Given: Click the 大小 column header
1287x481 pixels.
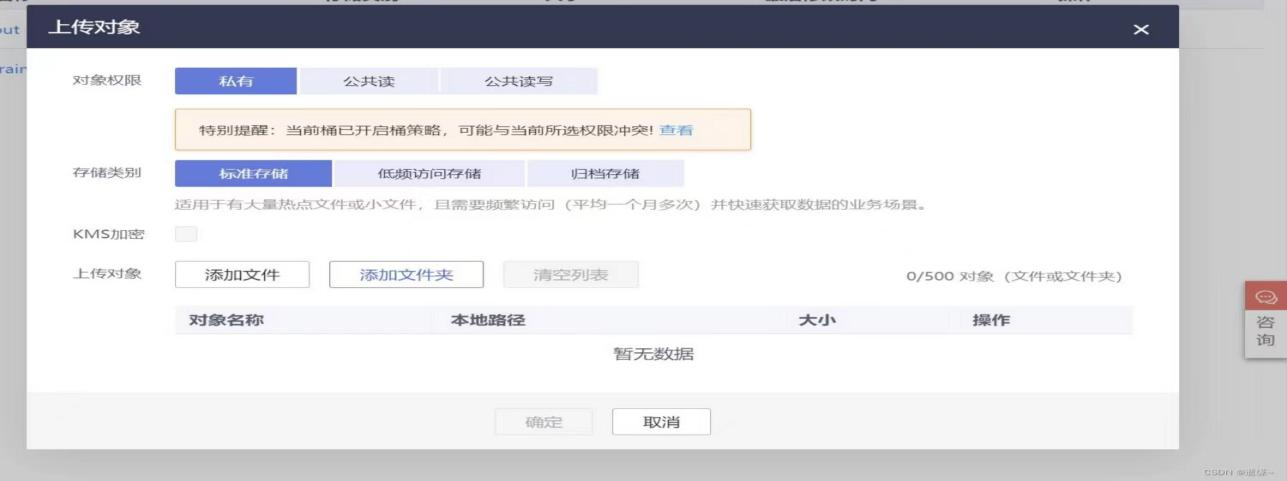Looking at the screenshot, I should tap(816, 320).
